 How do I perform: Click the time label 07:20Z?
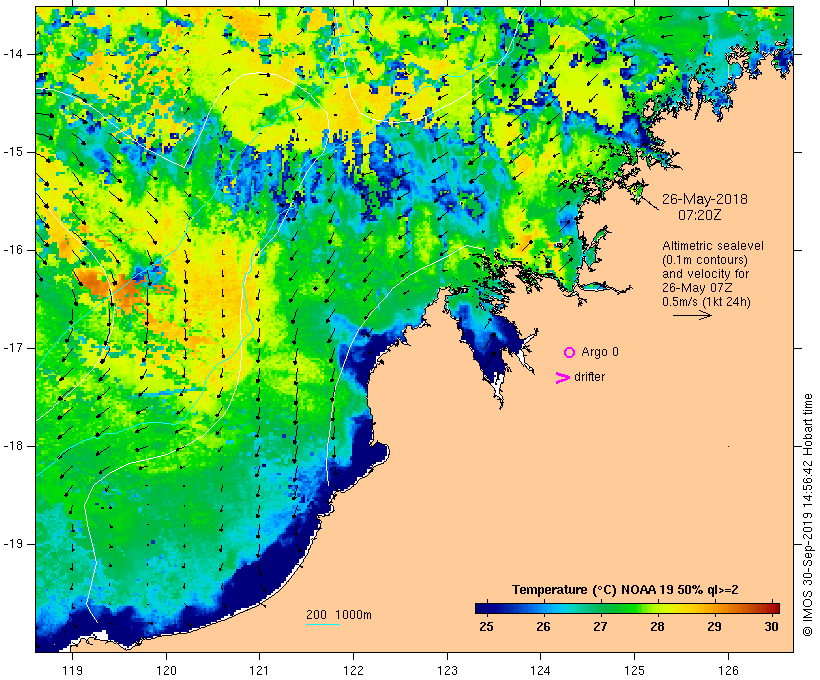700,215
